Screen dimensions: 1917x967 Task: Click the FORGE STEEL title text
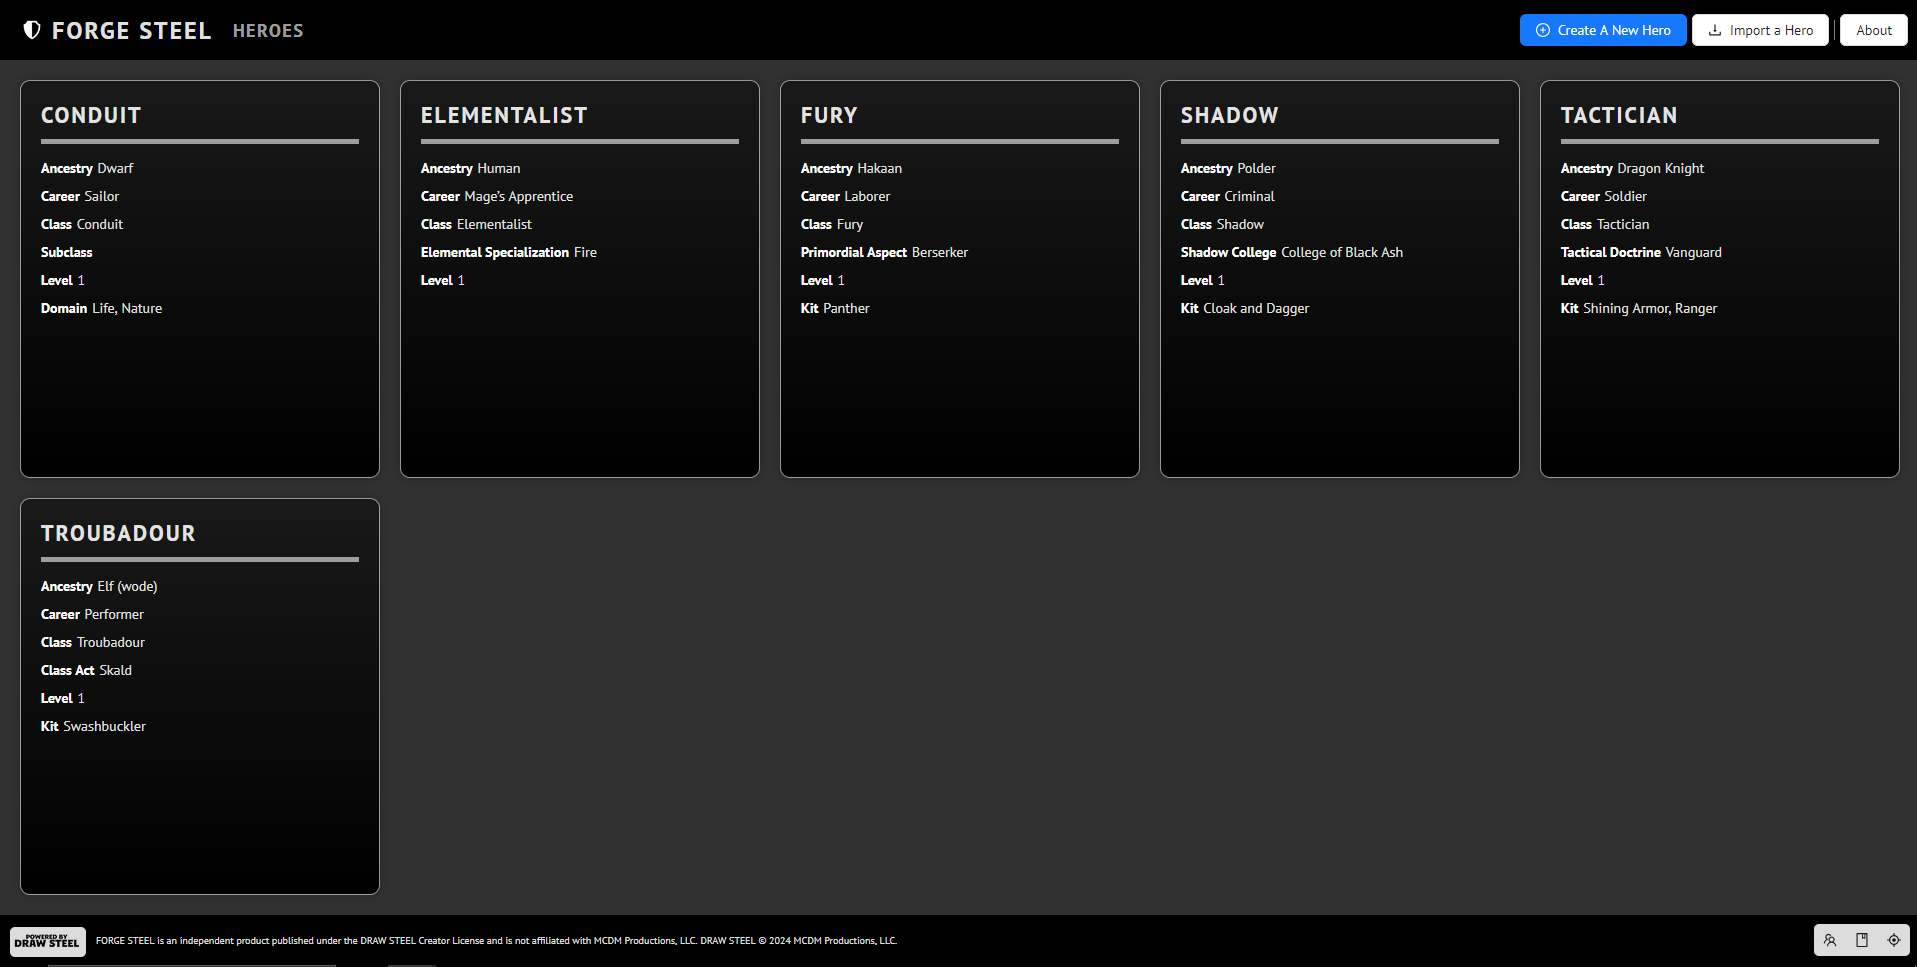131,31
